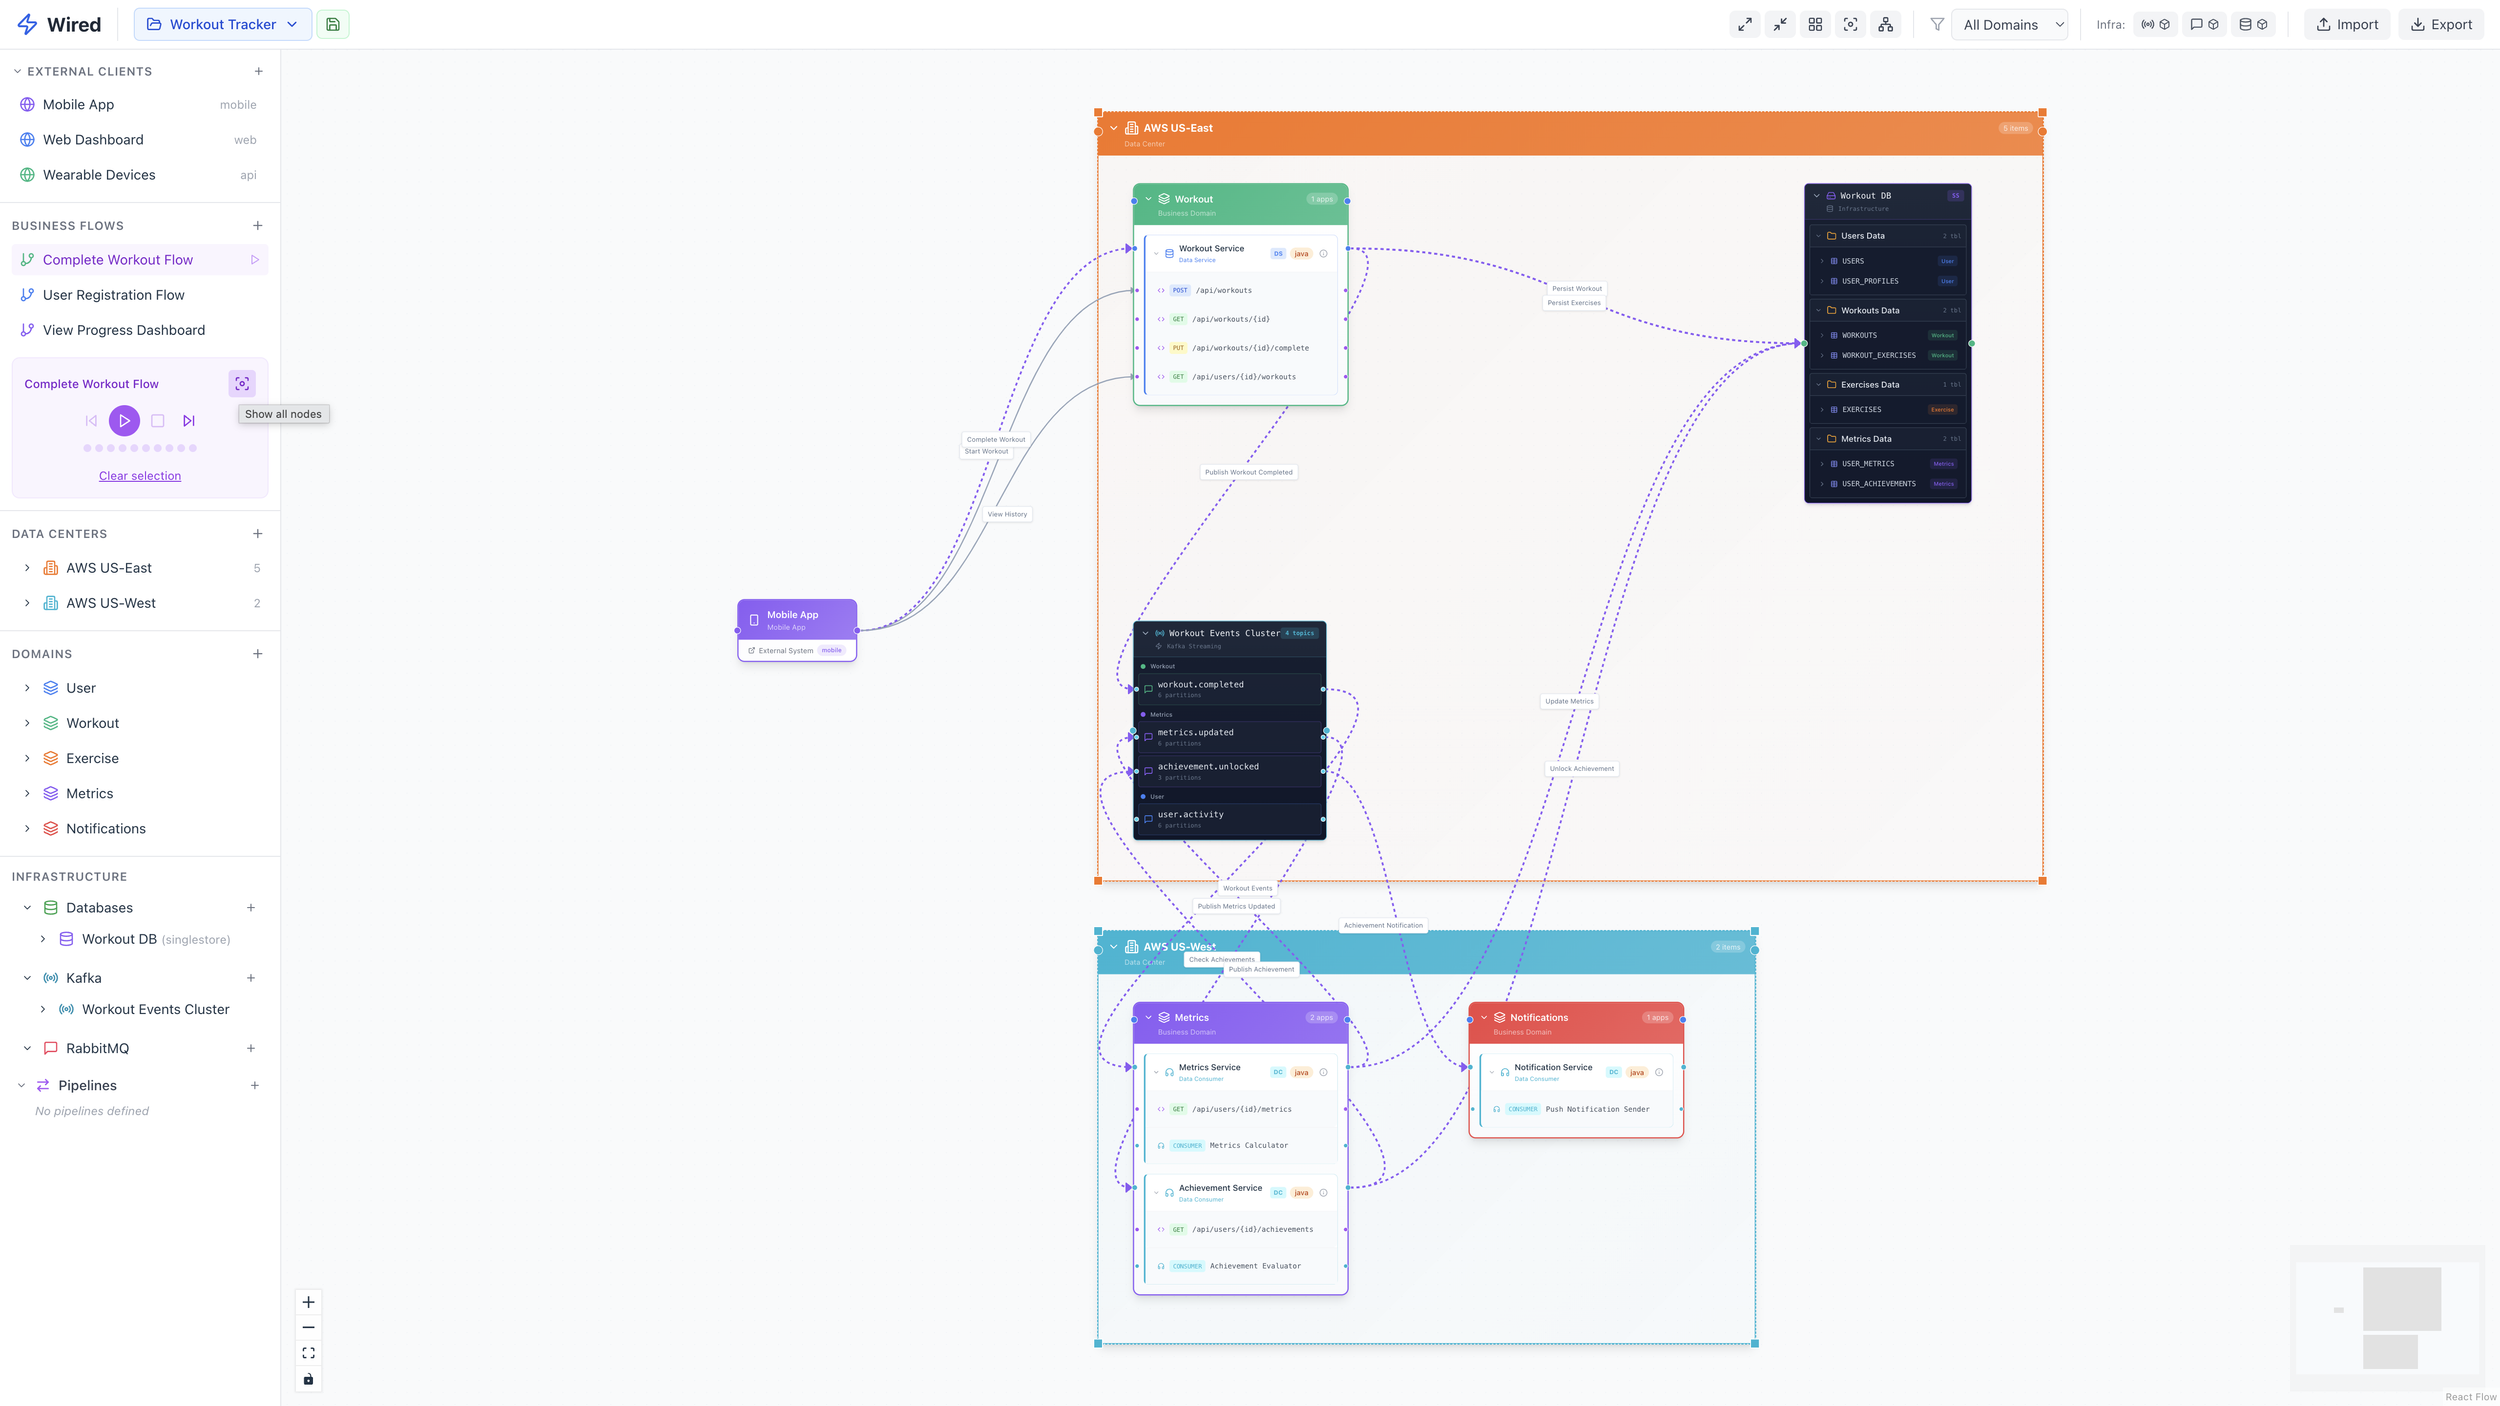Select User Registration Flow

click(x=114, y=295)
